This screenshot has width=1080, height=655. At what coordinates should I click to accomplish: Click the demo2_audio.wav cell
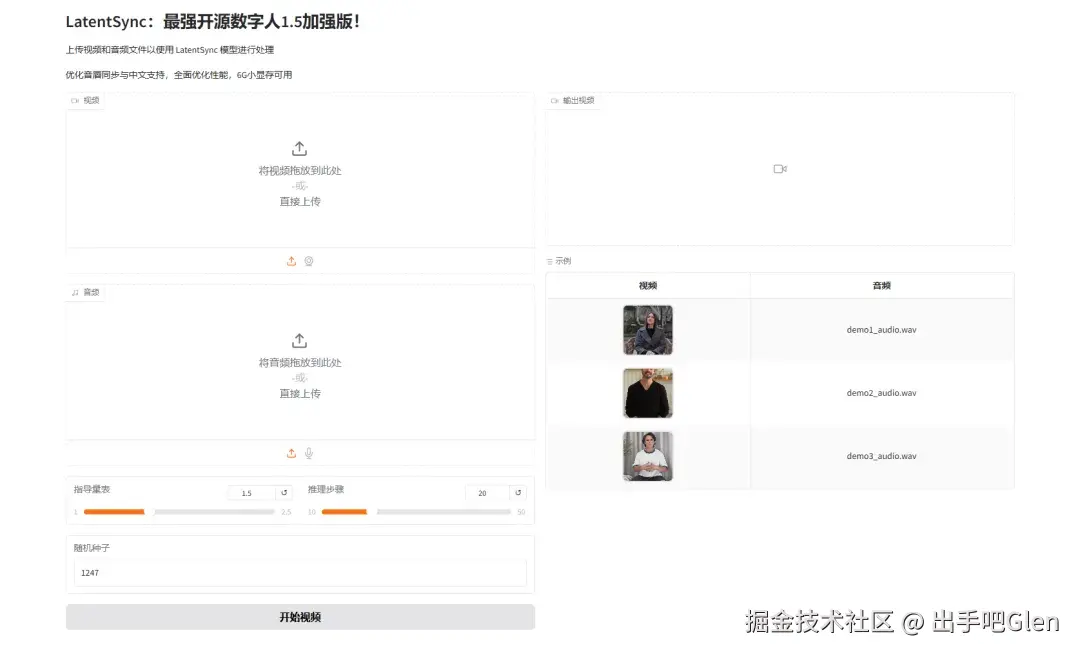tap(882, 393)
